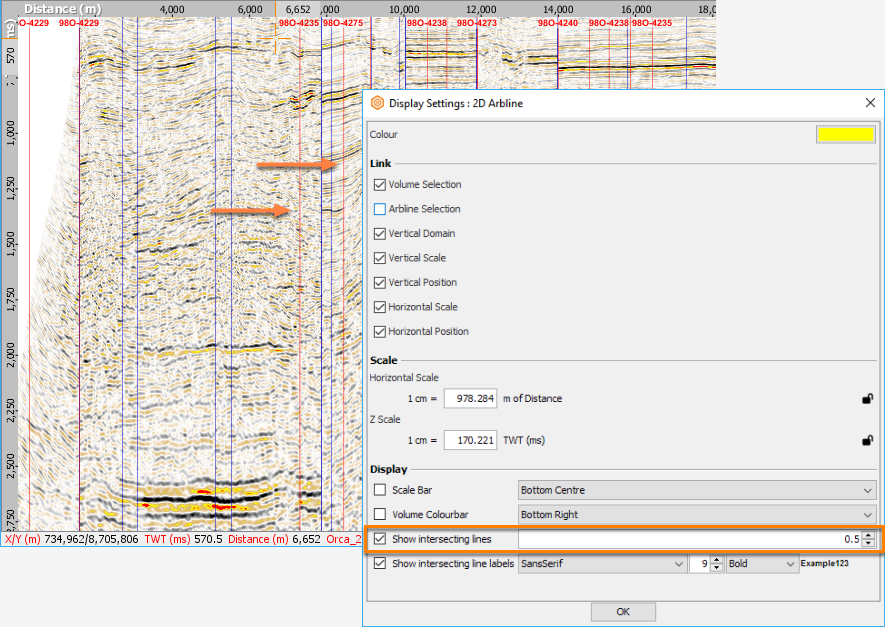The image size is (885, 627).
Task: Click the 98O-4240 intersecting line label
Action: [558, 23]
